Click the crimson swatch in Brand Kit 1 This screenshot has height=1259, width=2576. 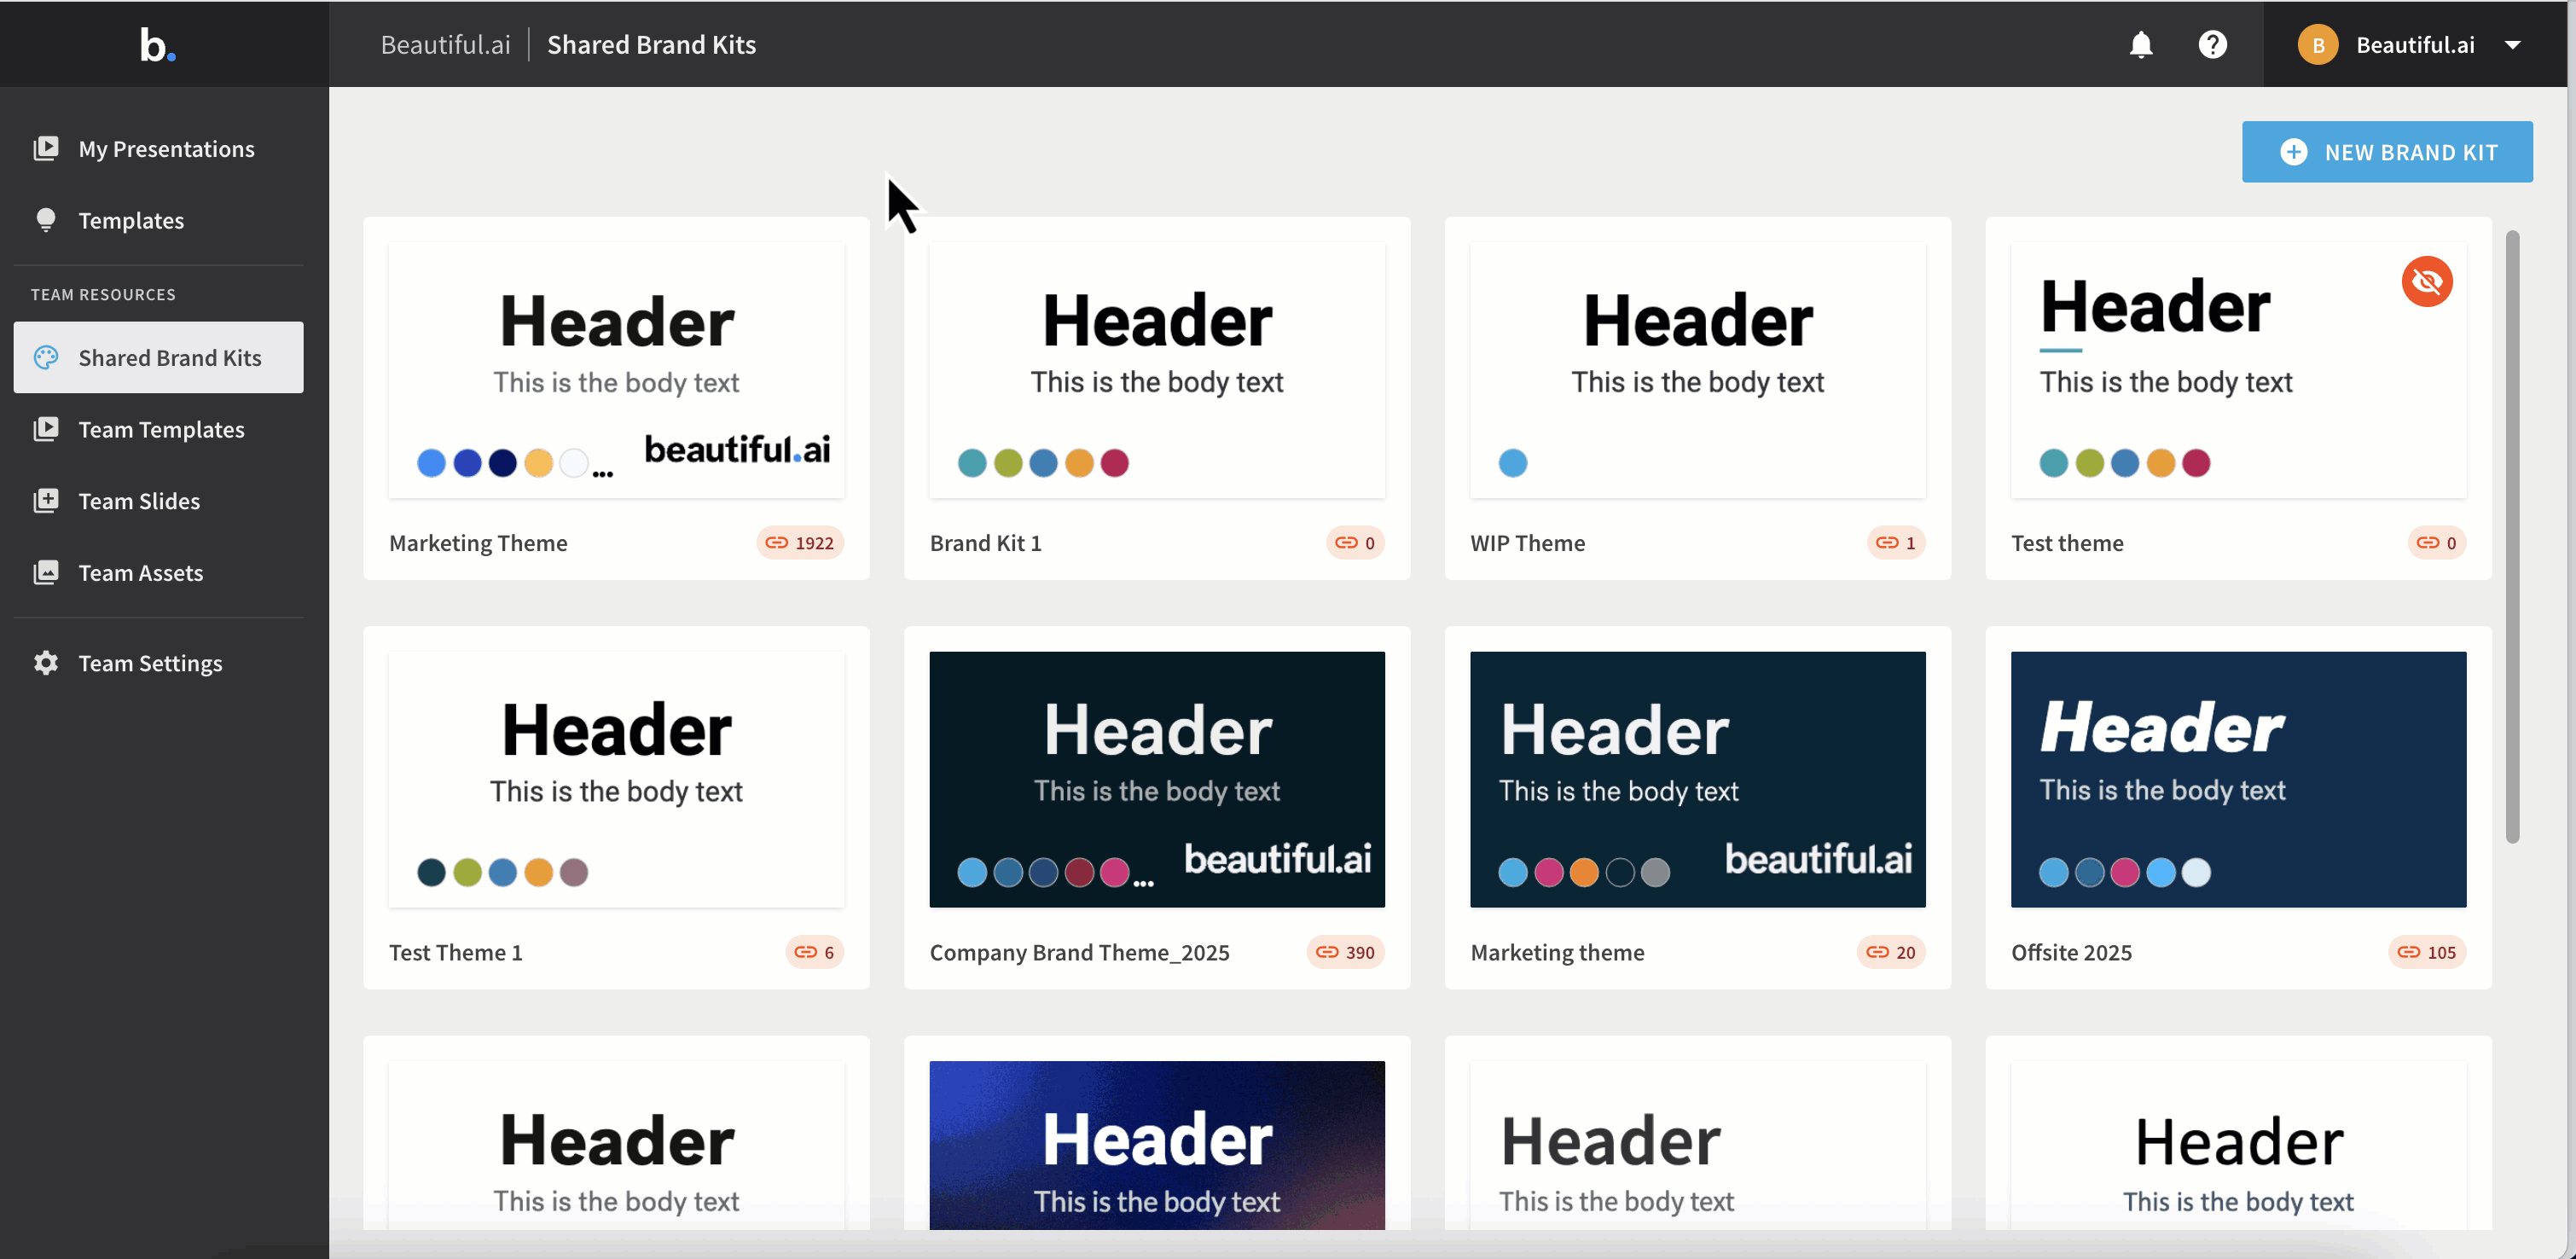coord(1115,463)
